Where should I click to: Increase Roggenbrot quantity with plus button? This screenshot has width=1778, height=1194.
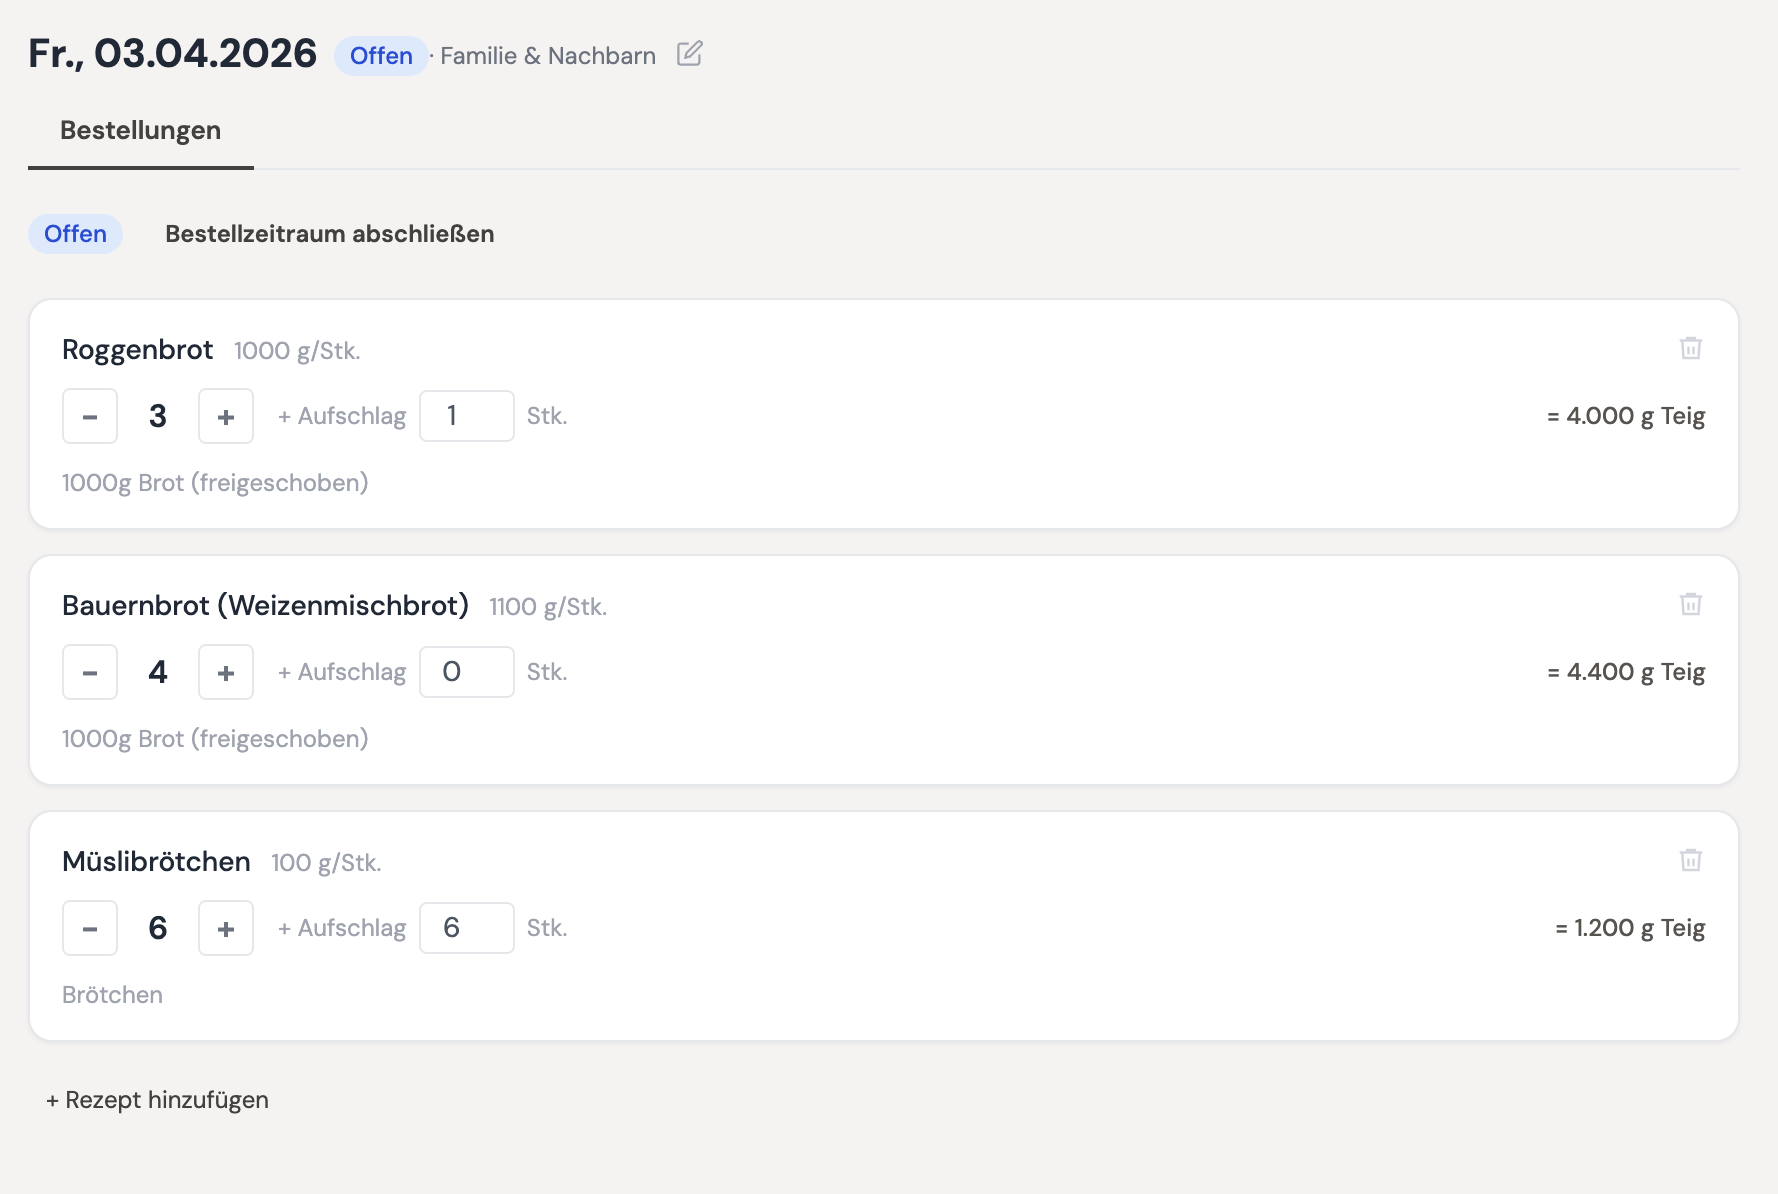[226, 416]
